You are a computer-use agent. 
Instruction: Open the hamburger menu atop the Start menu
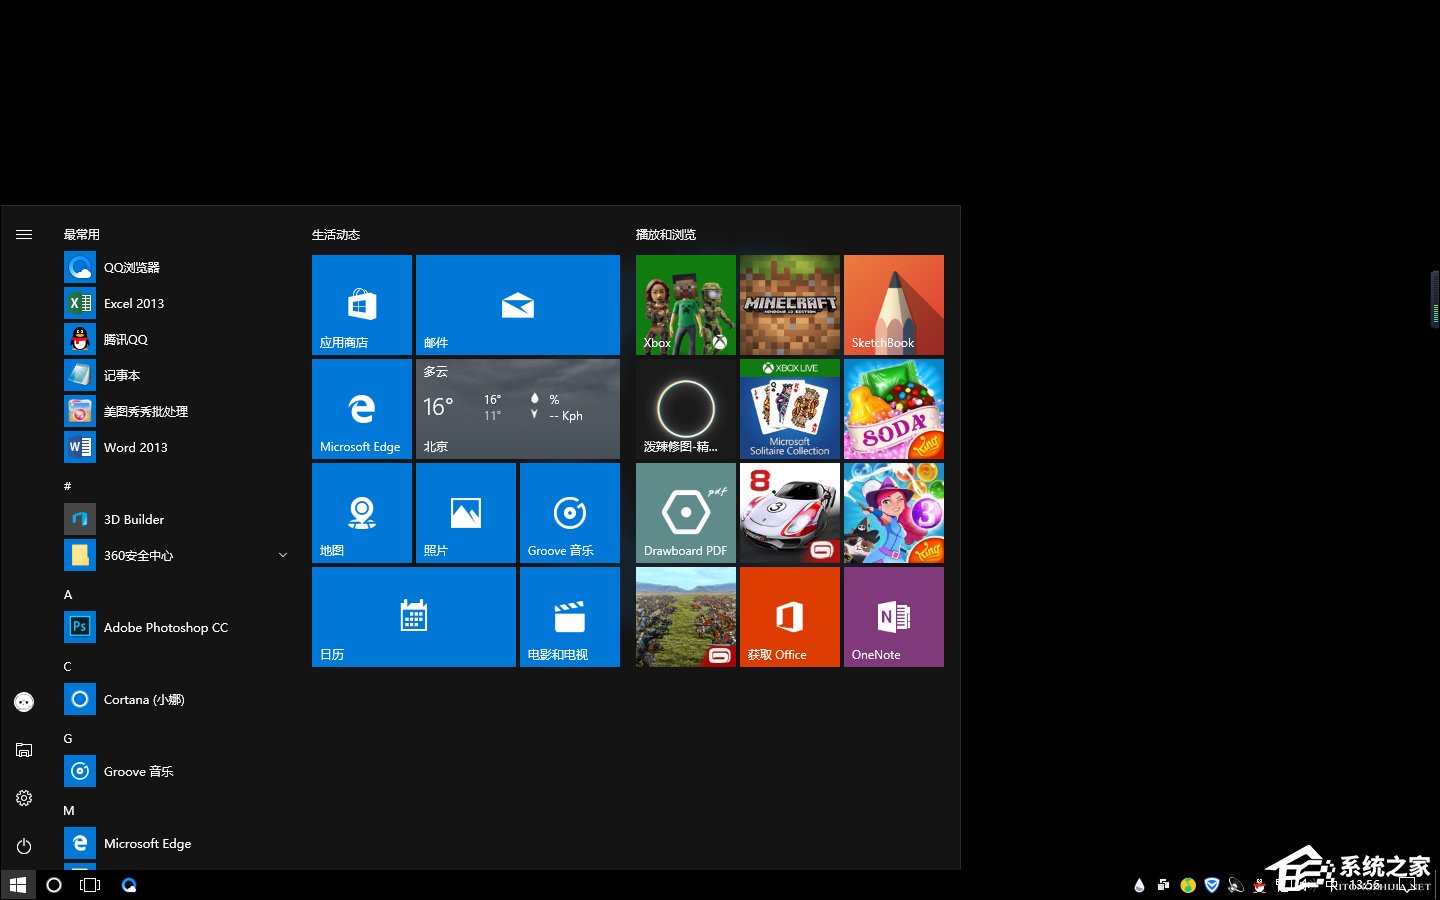(23, 234)
